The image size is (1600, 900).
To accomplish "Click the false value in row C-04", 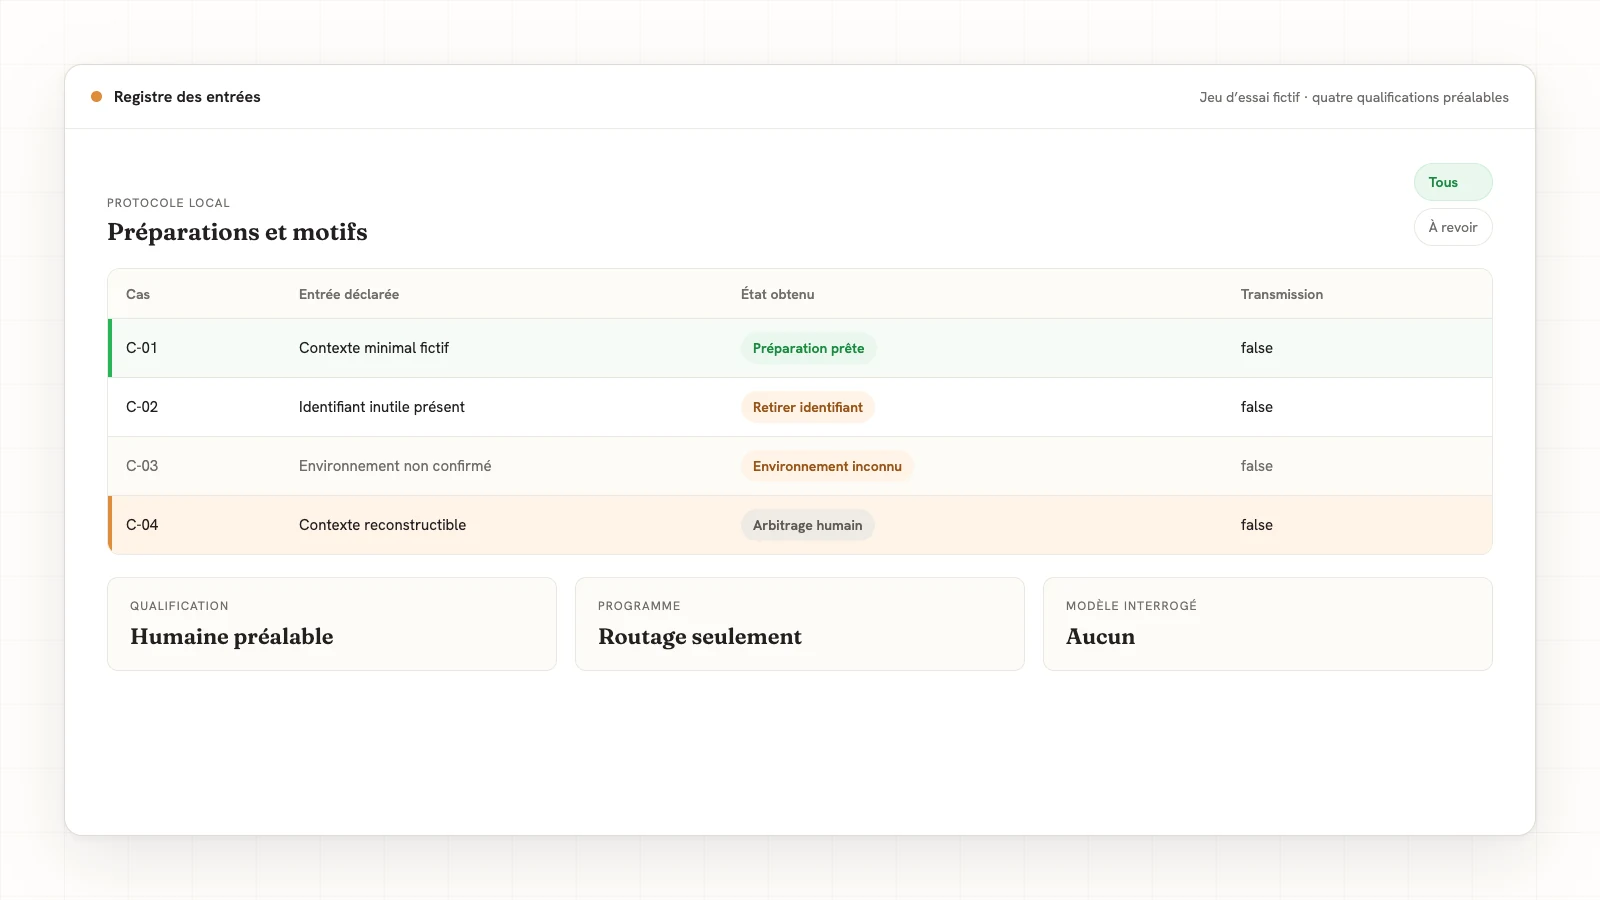I will pos(1257,525).
